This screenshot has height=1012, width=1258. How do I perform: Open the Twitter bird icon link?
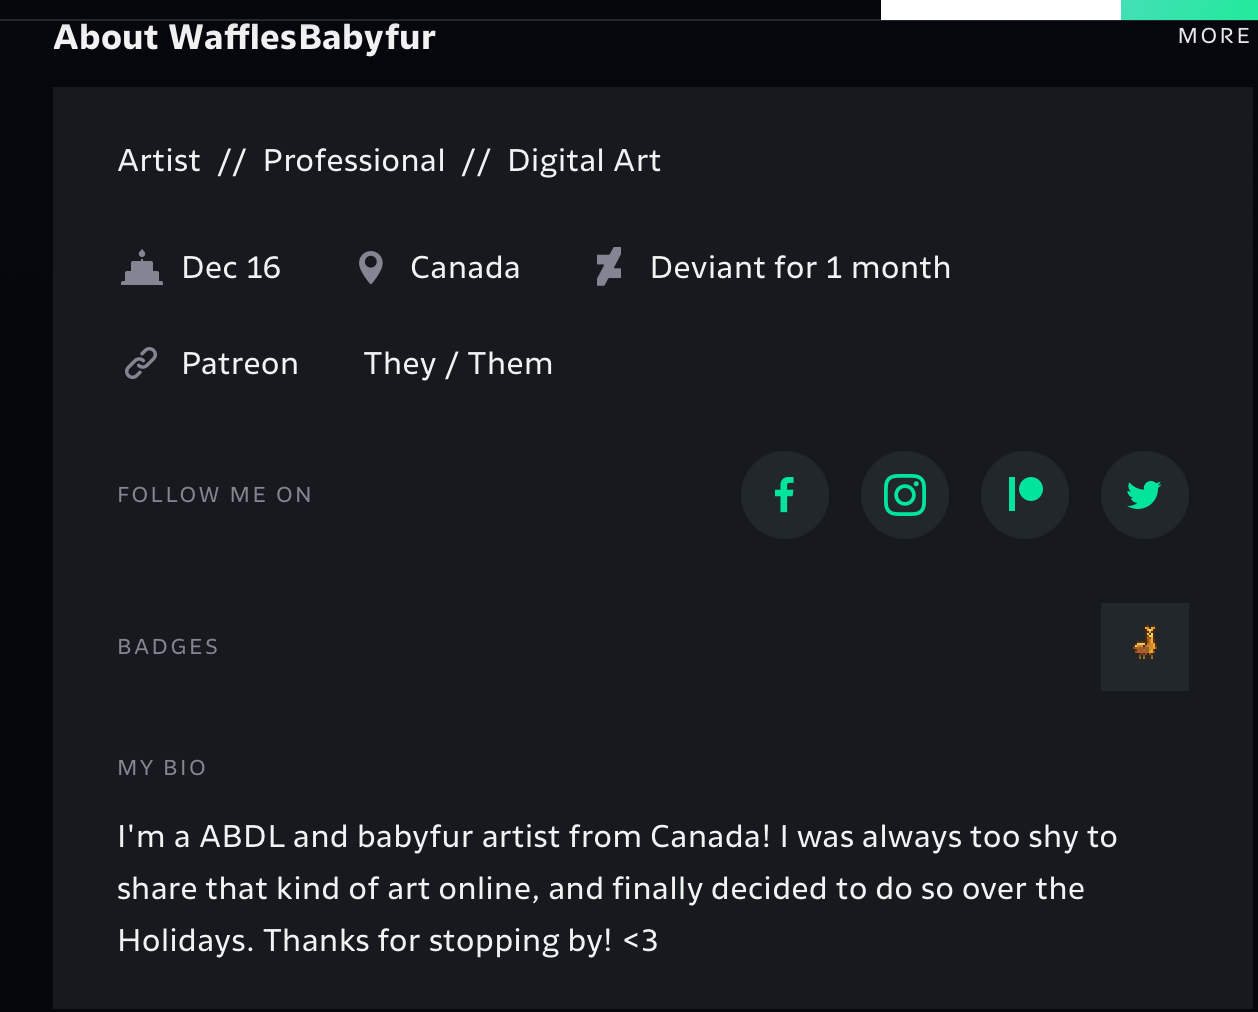pyautogui.click(x=1145, y=495)
